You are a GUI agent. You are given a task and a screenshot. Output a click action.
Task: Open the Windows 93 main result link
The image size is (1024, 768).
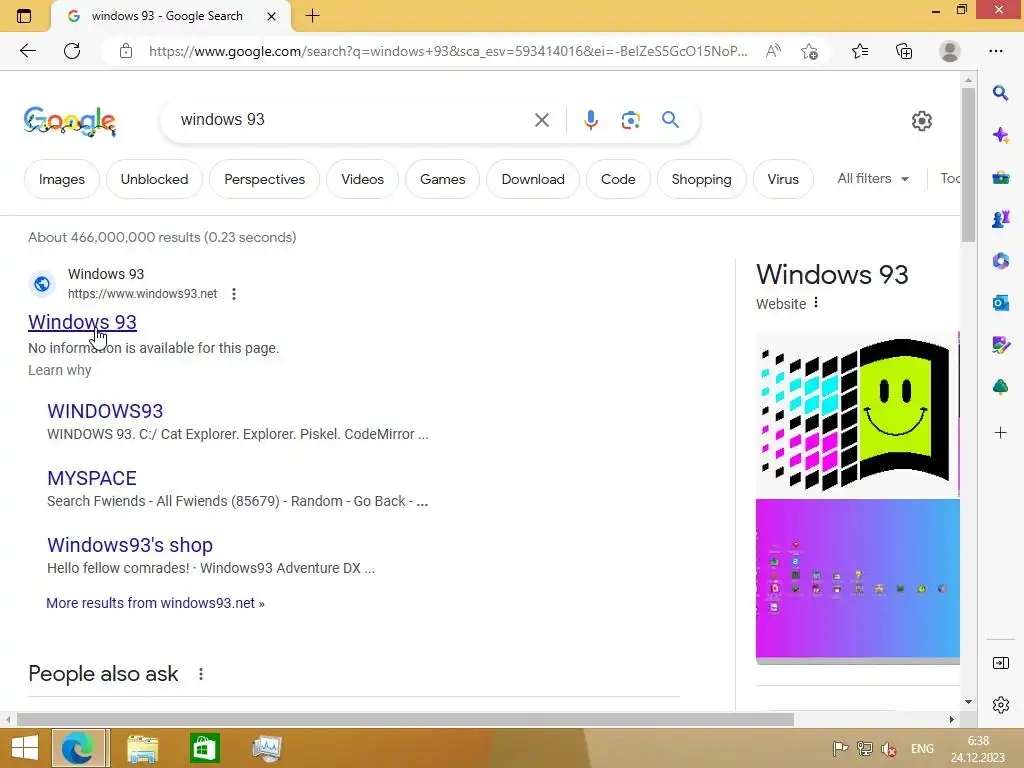pos(82,322)
